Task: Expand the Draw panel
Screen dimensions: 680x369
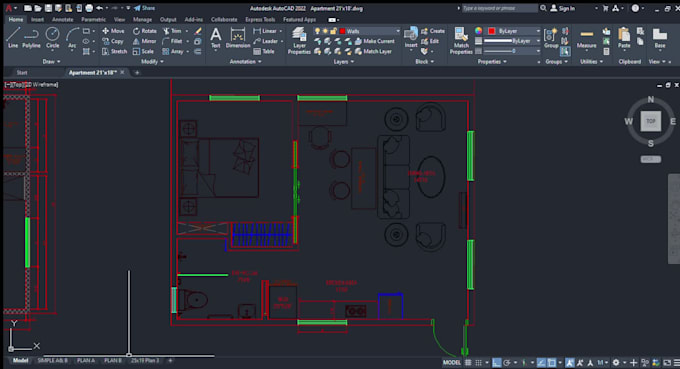Action: click(51, 62)
